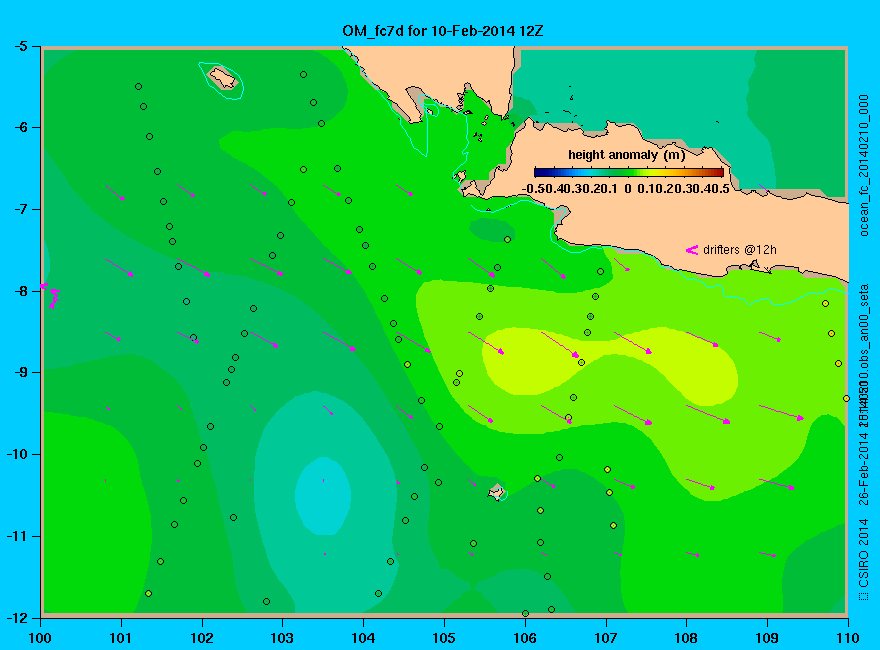This screenshot has width=880, height=650.
Task: Click the magenta drifter arrow legend symbol
Action: tap(691, 250)
